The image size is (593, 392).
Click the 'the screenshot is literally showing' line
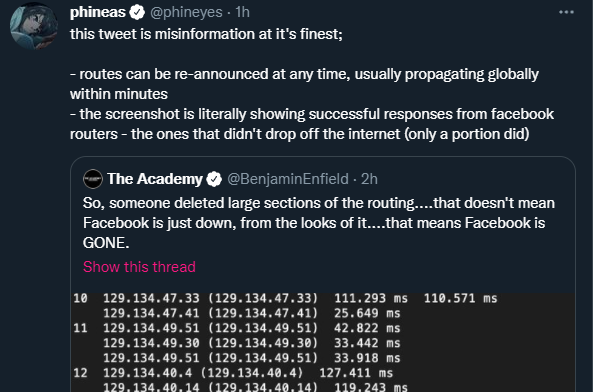[x=312, y=114]
